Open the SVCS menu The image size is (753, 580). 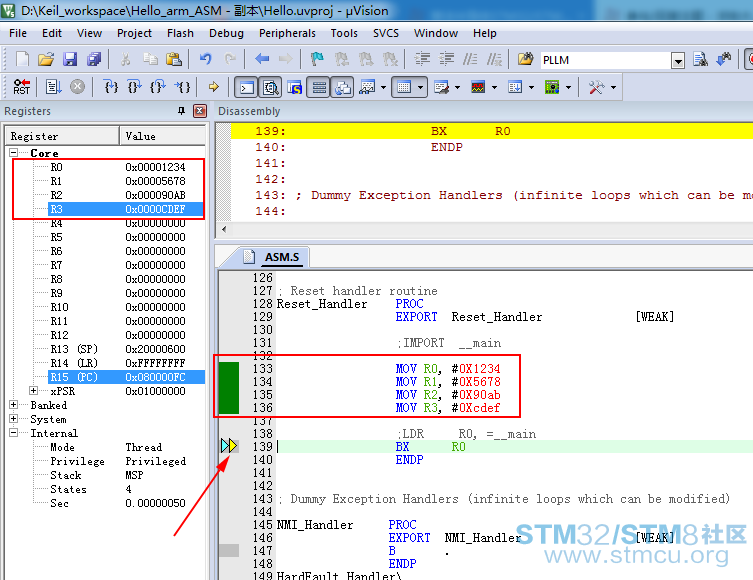(386, 33)
